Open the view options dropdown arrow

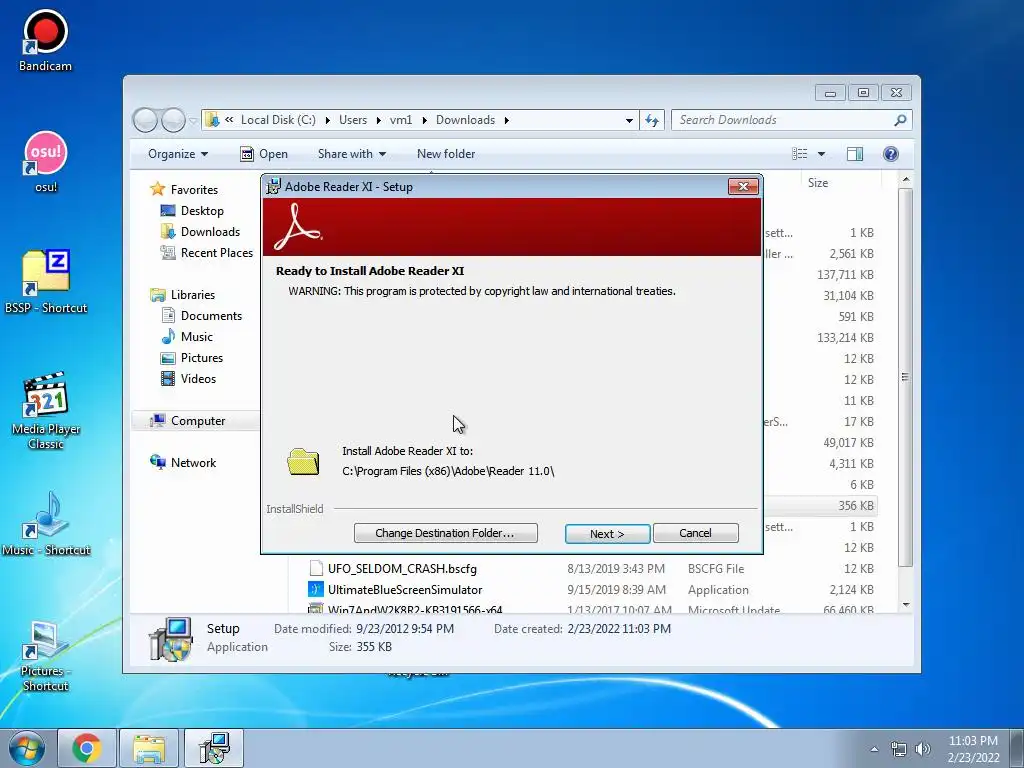click(x=822, y=154)
